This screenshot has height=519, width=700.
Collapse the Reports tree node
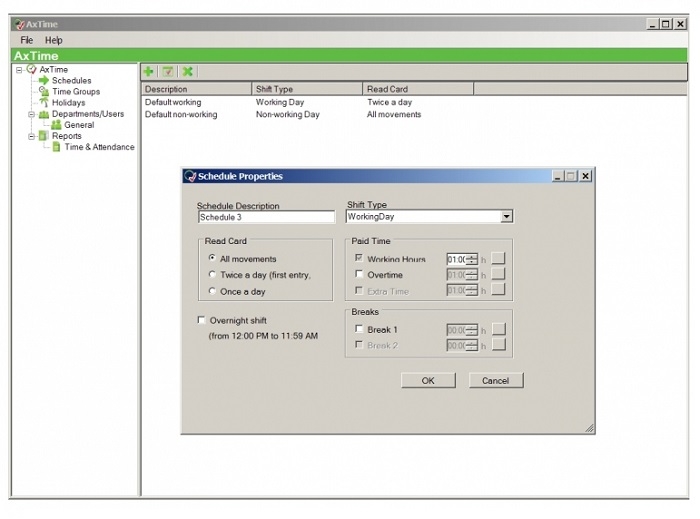pos(31,136)
